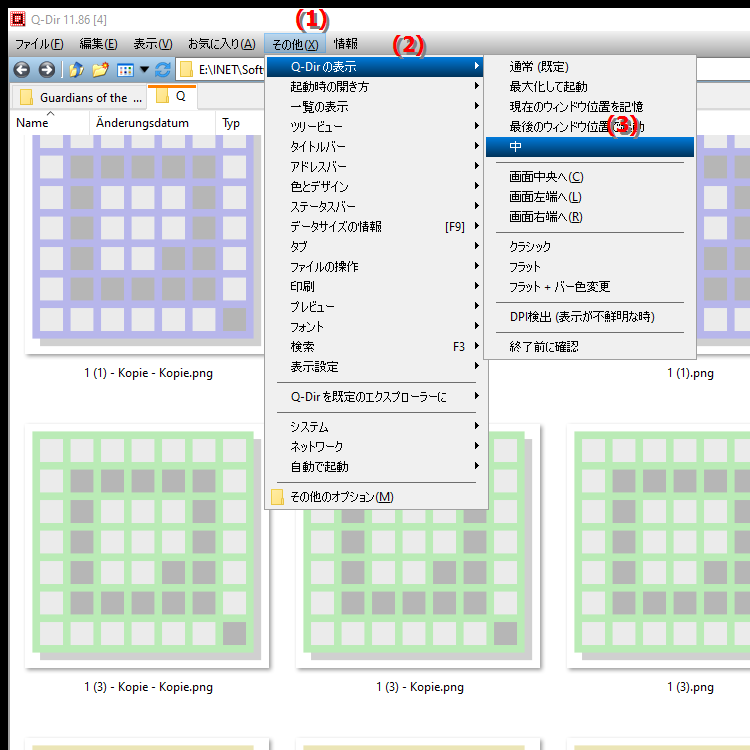Expand the タブ submenu

click(x=375, y=247)
